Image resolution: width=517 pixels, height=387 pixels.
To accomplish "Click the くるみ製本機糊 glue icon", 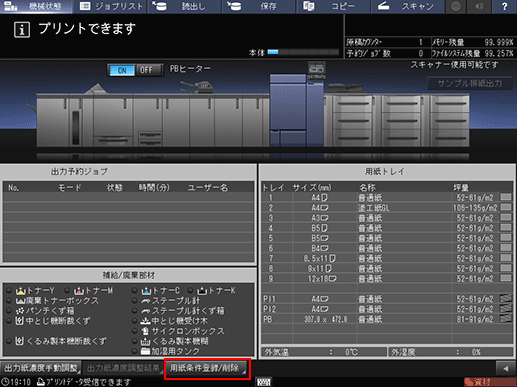I will click(146, 341).
